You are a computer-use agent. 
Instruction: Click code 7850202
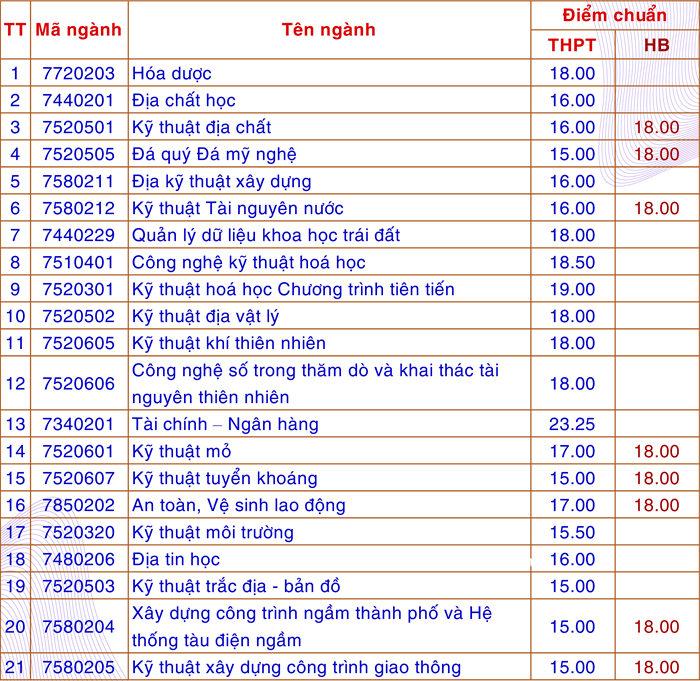click(79, 506)
